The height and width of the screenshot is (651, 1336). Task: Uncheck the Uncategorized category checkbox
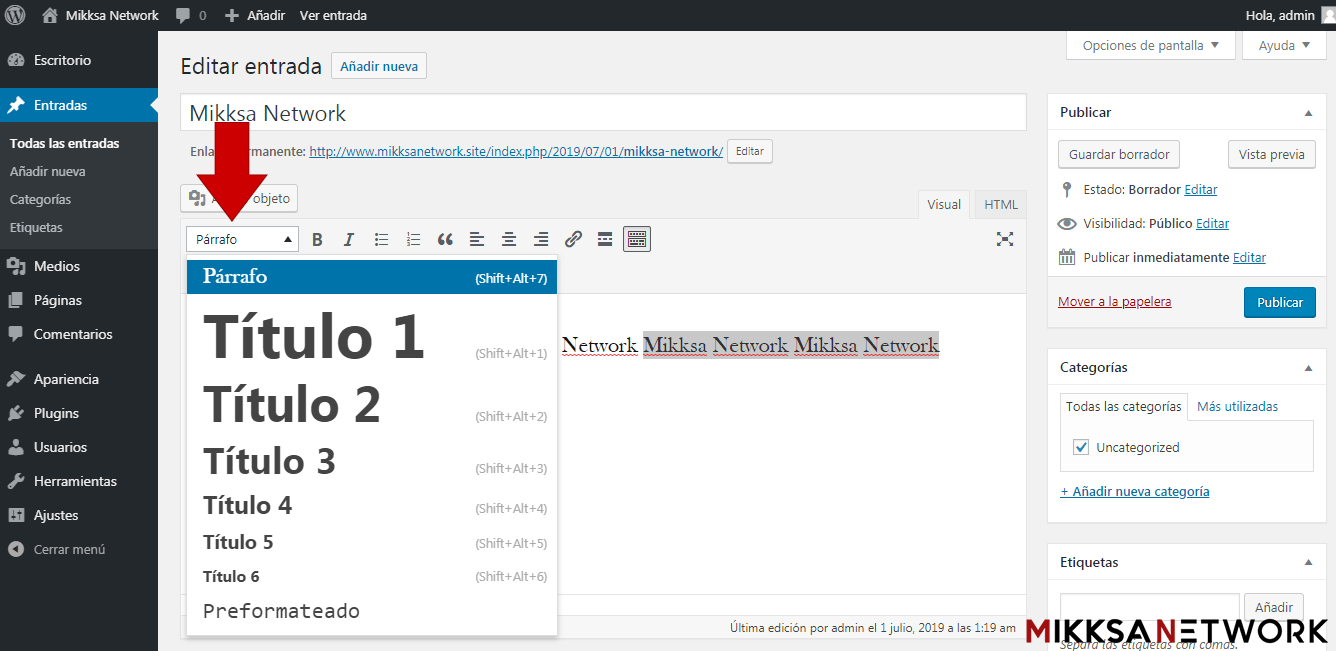1081,447
